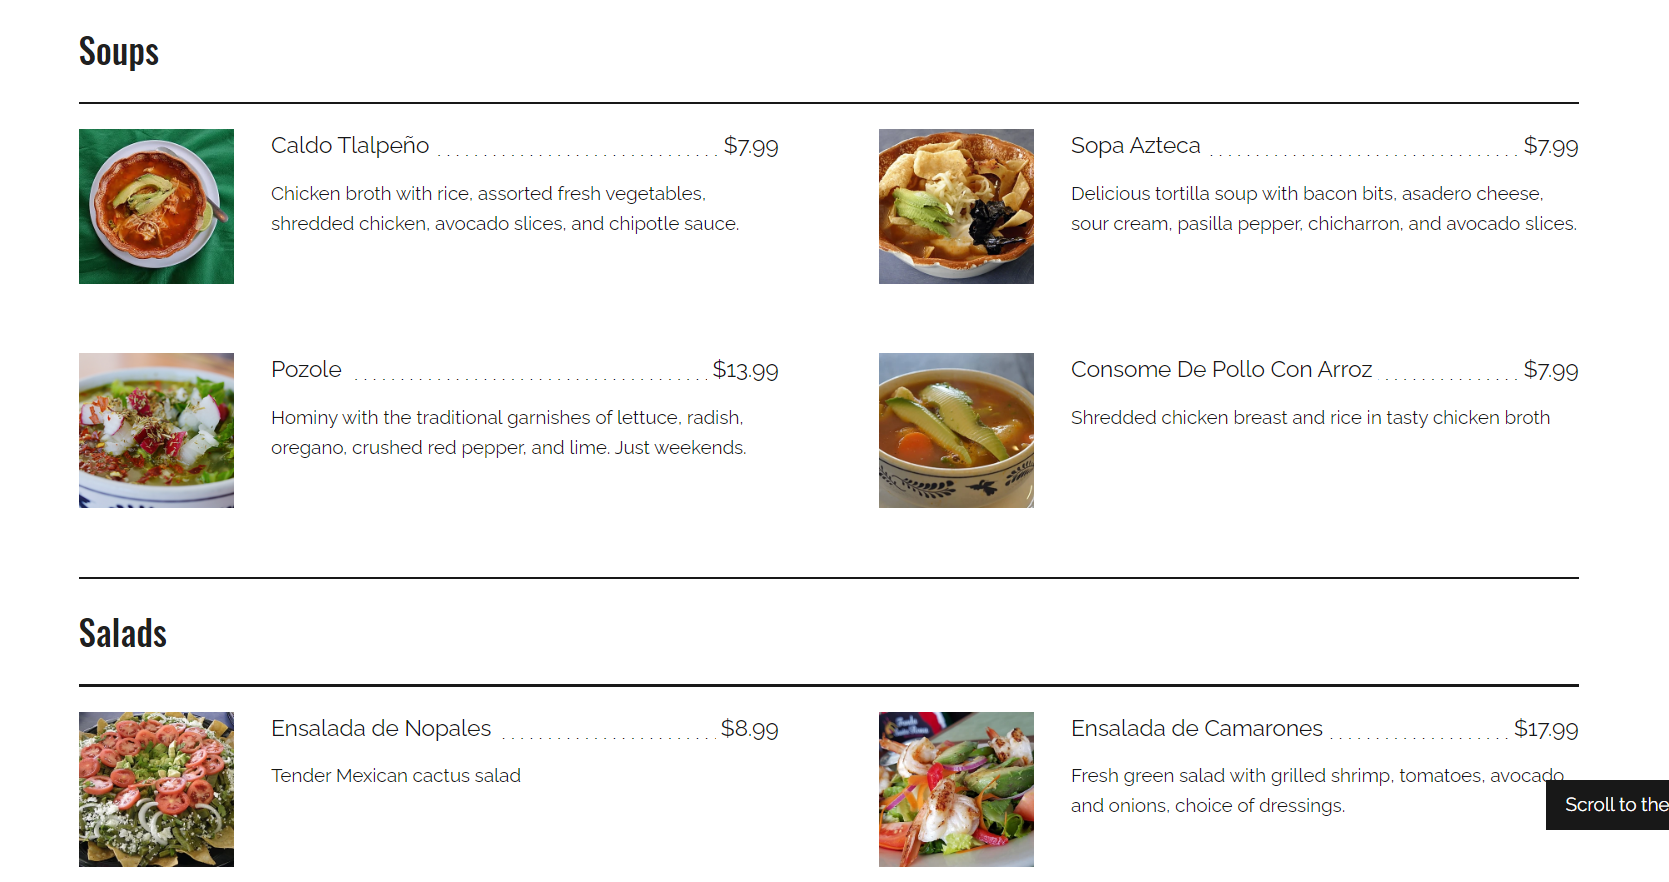Click the $8.99 Nopales salad price
Image resolution: width=1669 pixels, height=882 pixels.
coord(749,729)
